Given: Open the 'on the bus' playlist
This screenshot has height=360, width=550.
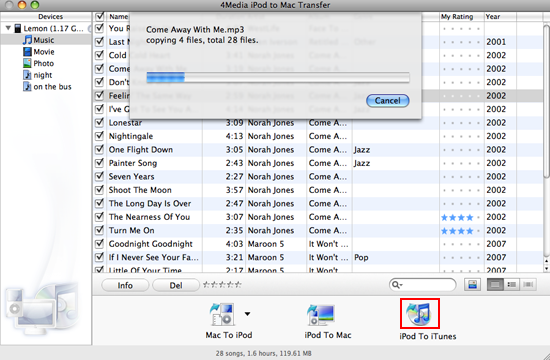Looking at the screenshot, I should point(47,86).
